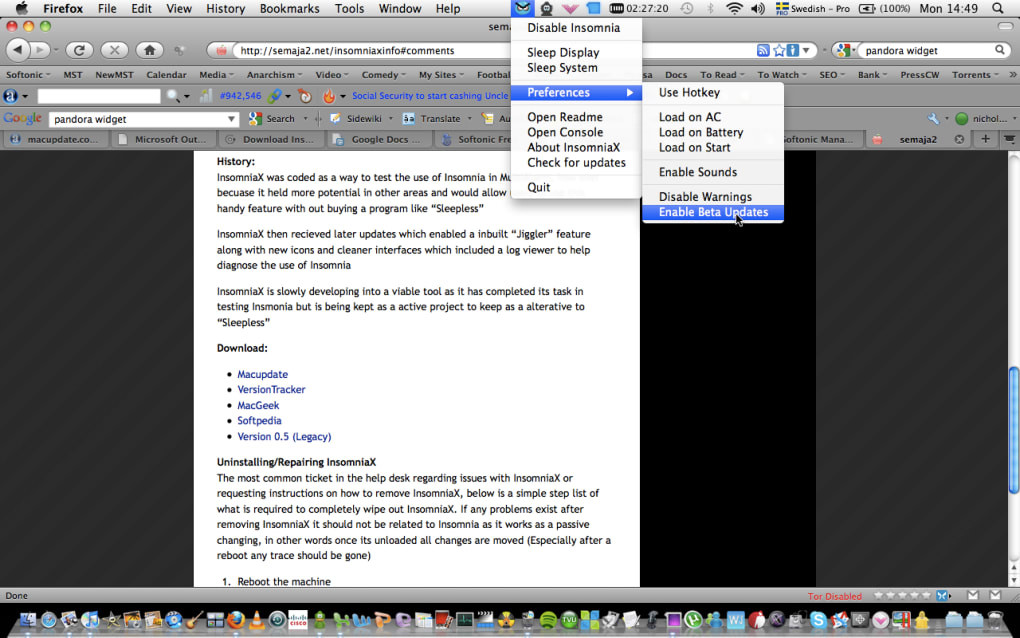Screen dimensions: 1020x638
Task: Click the RSS feed icon in address bar
Action: 763,50
